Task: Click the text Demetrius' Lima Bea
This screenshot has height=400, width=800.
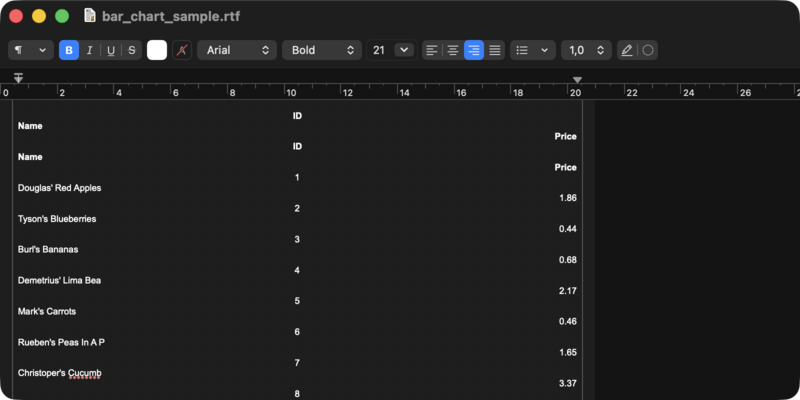Action: pyautogui.click(x=59, y=281)
